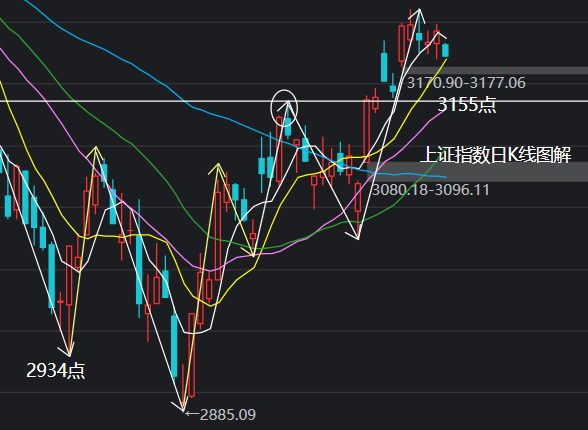Click the 上证指数日K线图解 title text
The width and height of the screenshot is (588, 430).
tap(495, 155)
